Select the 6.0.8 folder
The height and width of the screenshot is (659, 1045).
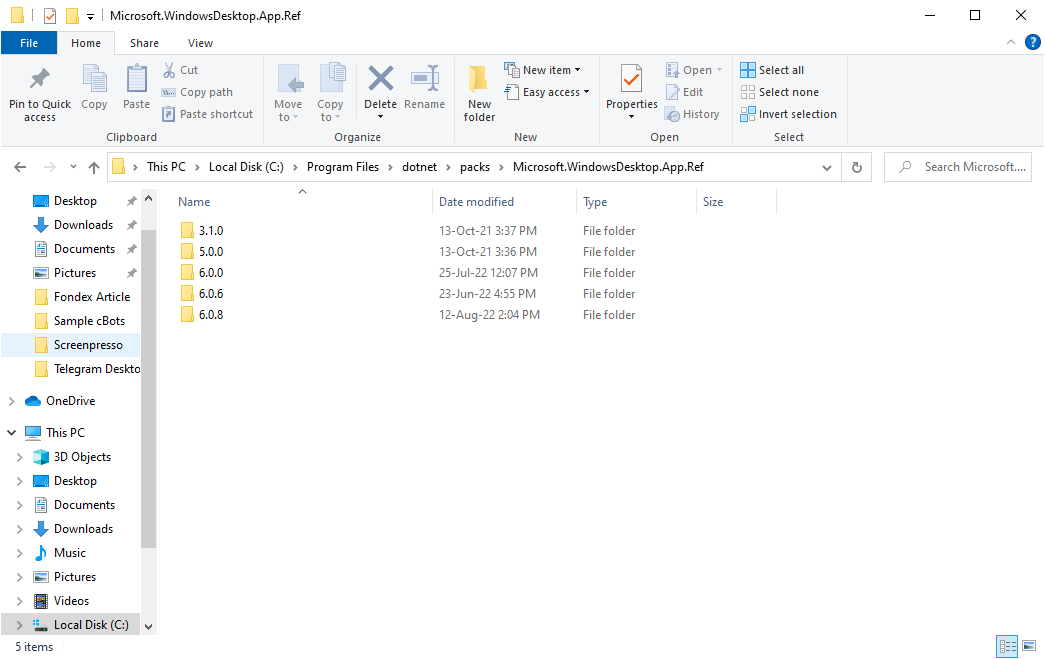click(x=202, y=315)
